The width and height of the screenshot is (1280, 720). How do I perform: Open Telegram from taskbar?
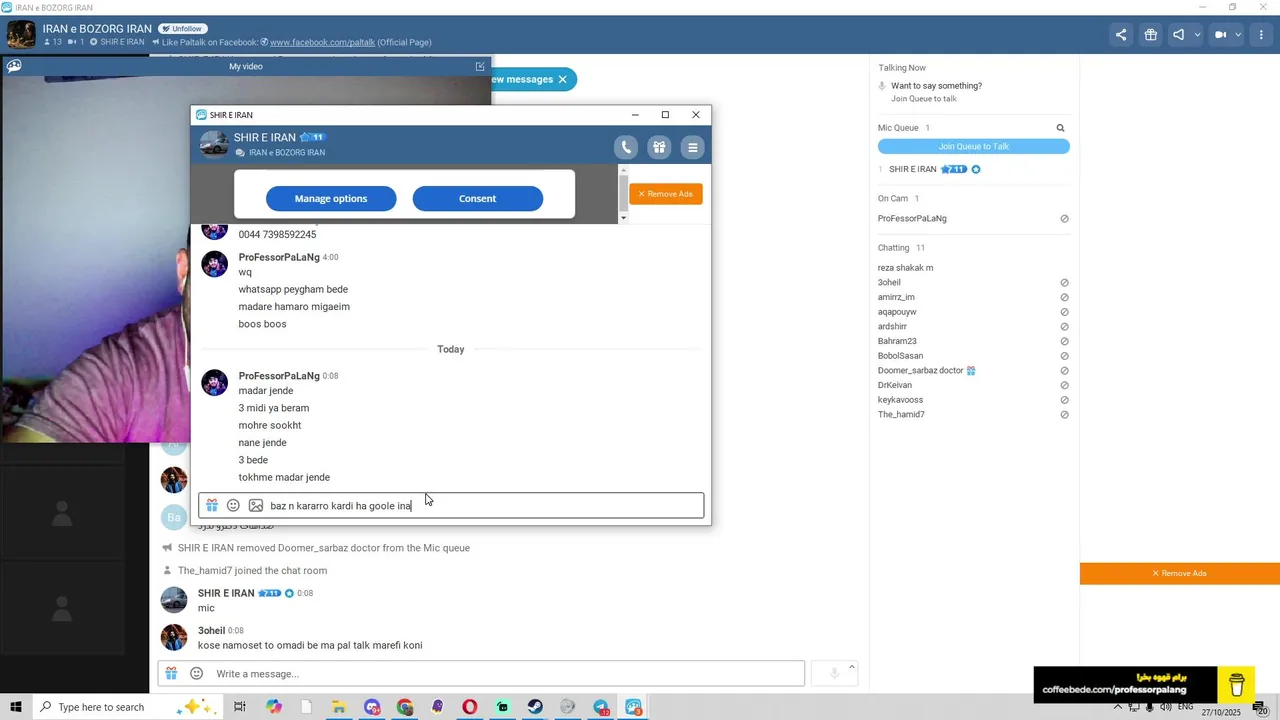(601, 707)
